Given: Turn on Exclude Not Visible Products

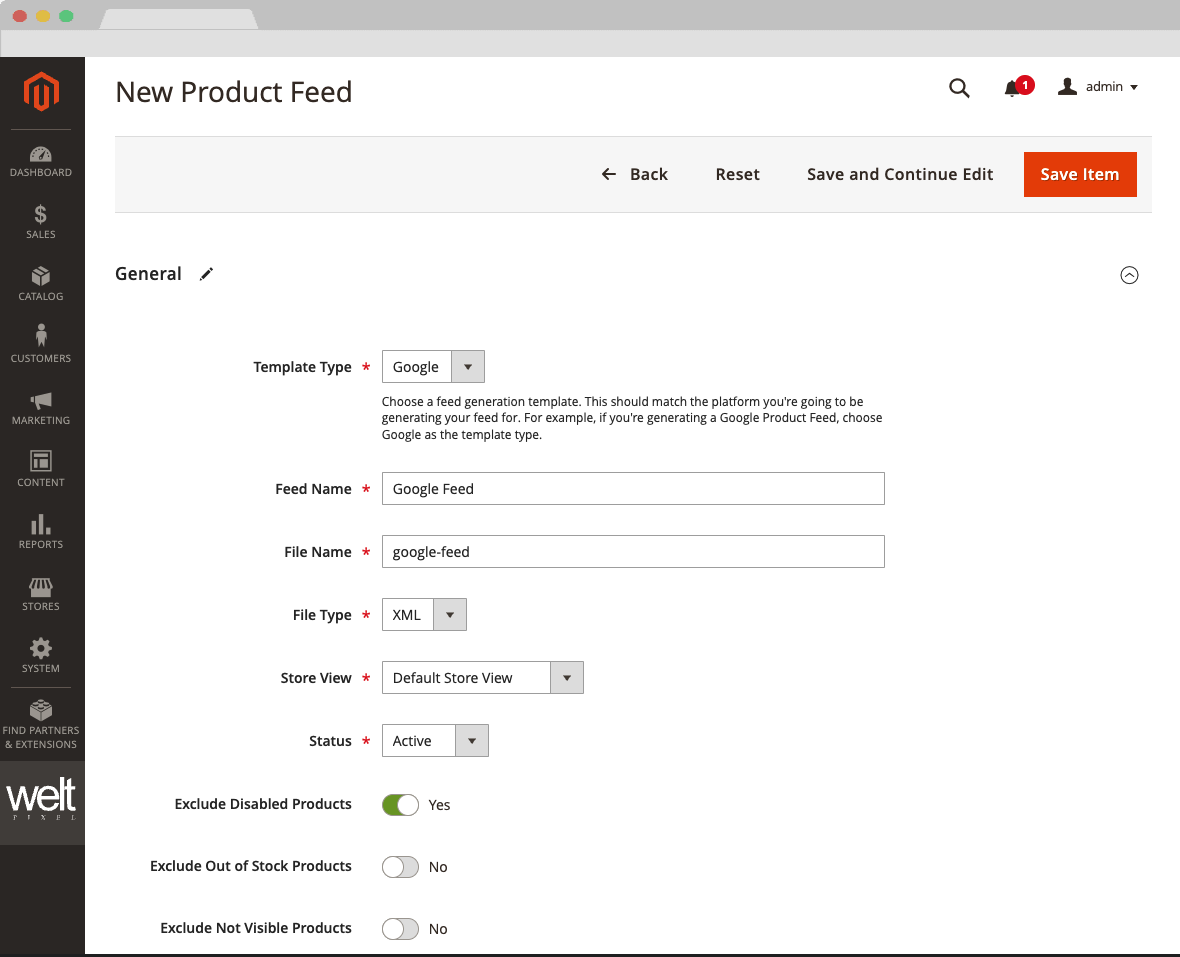Looking at the screenshot, I should pos(400,928).
